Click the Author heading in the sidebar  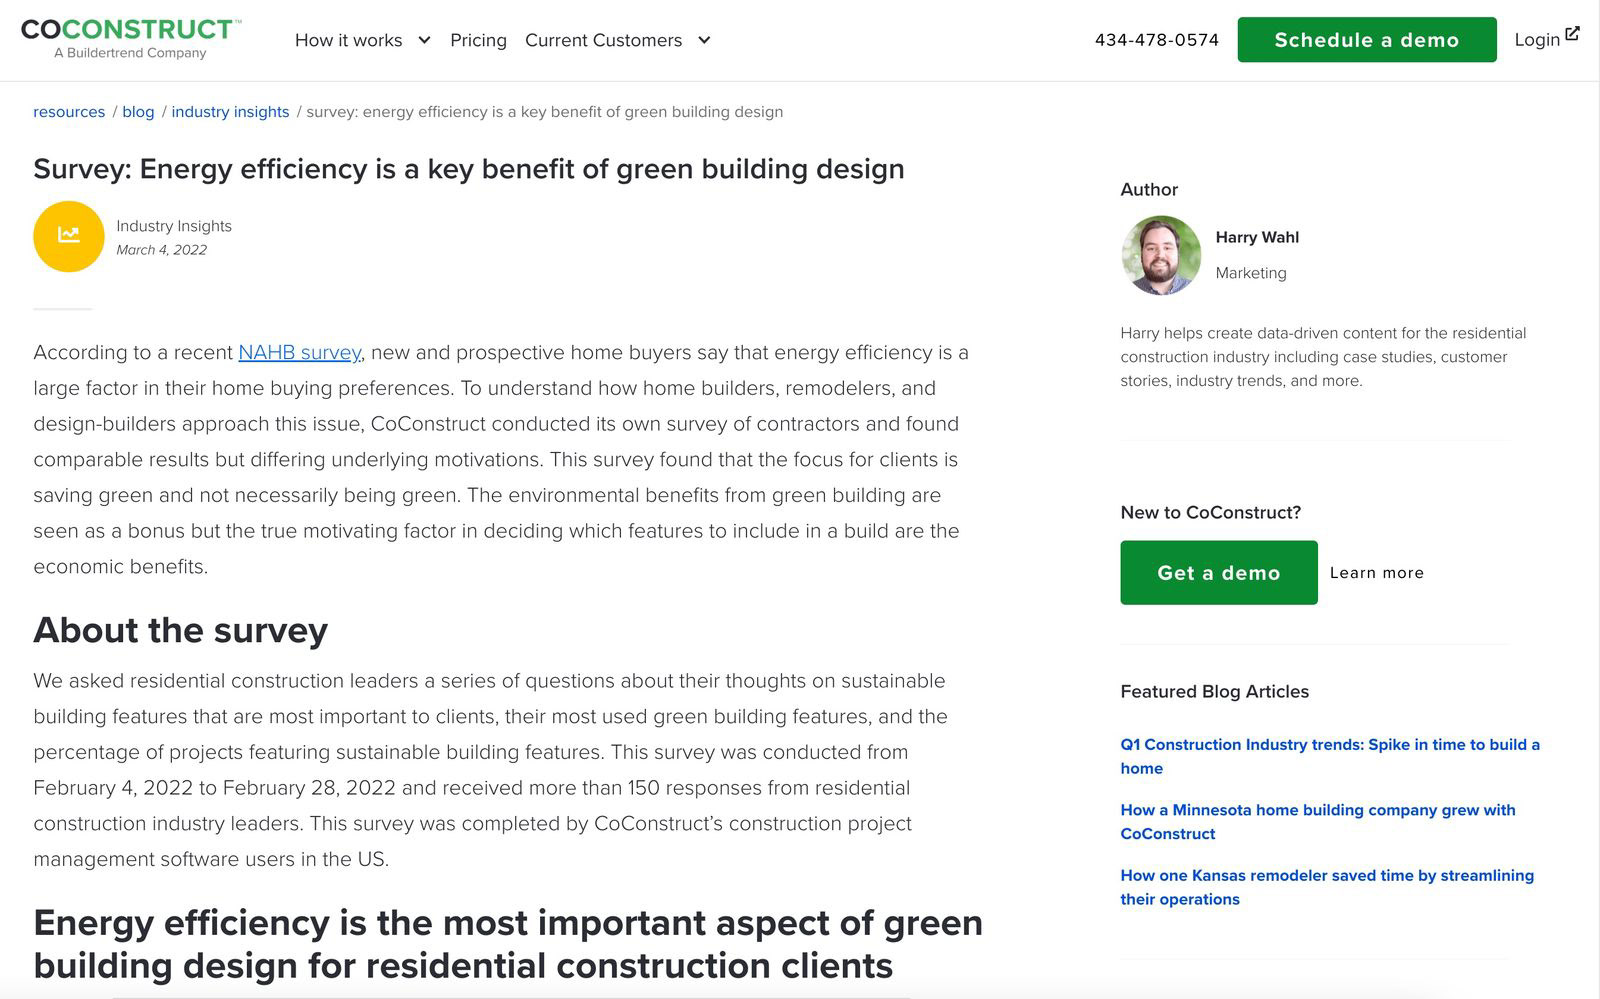(1149, 189)
